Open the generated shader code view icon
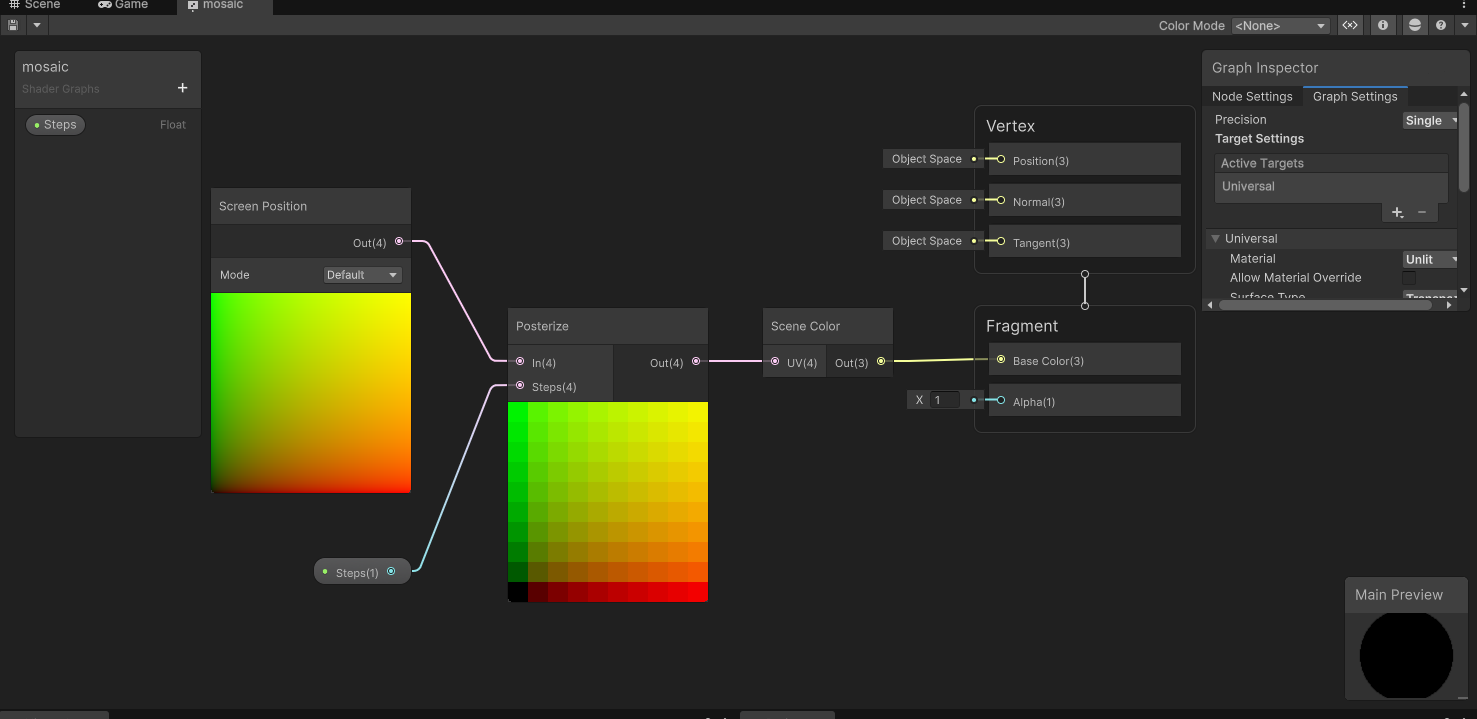This screenshot has width=1477, height=719. [1350, 25]
